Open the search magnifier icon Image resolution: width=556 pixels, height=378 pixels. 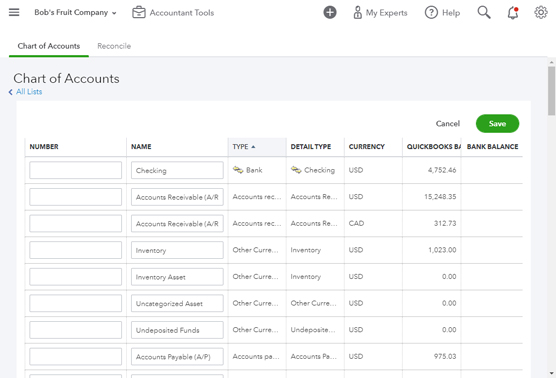pos(484,12)
